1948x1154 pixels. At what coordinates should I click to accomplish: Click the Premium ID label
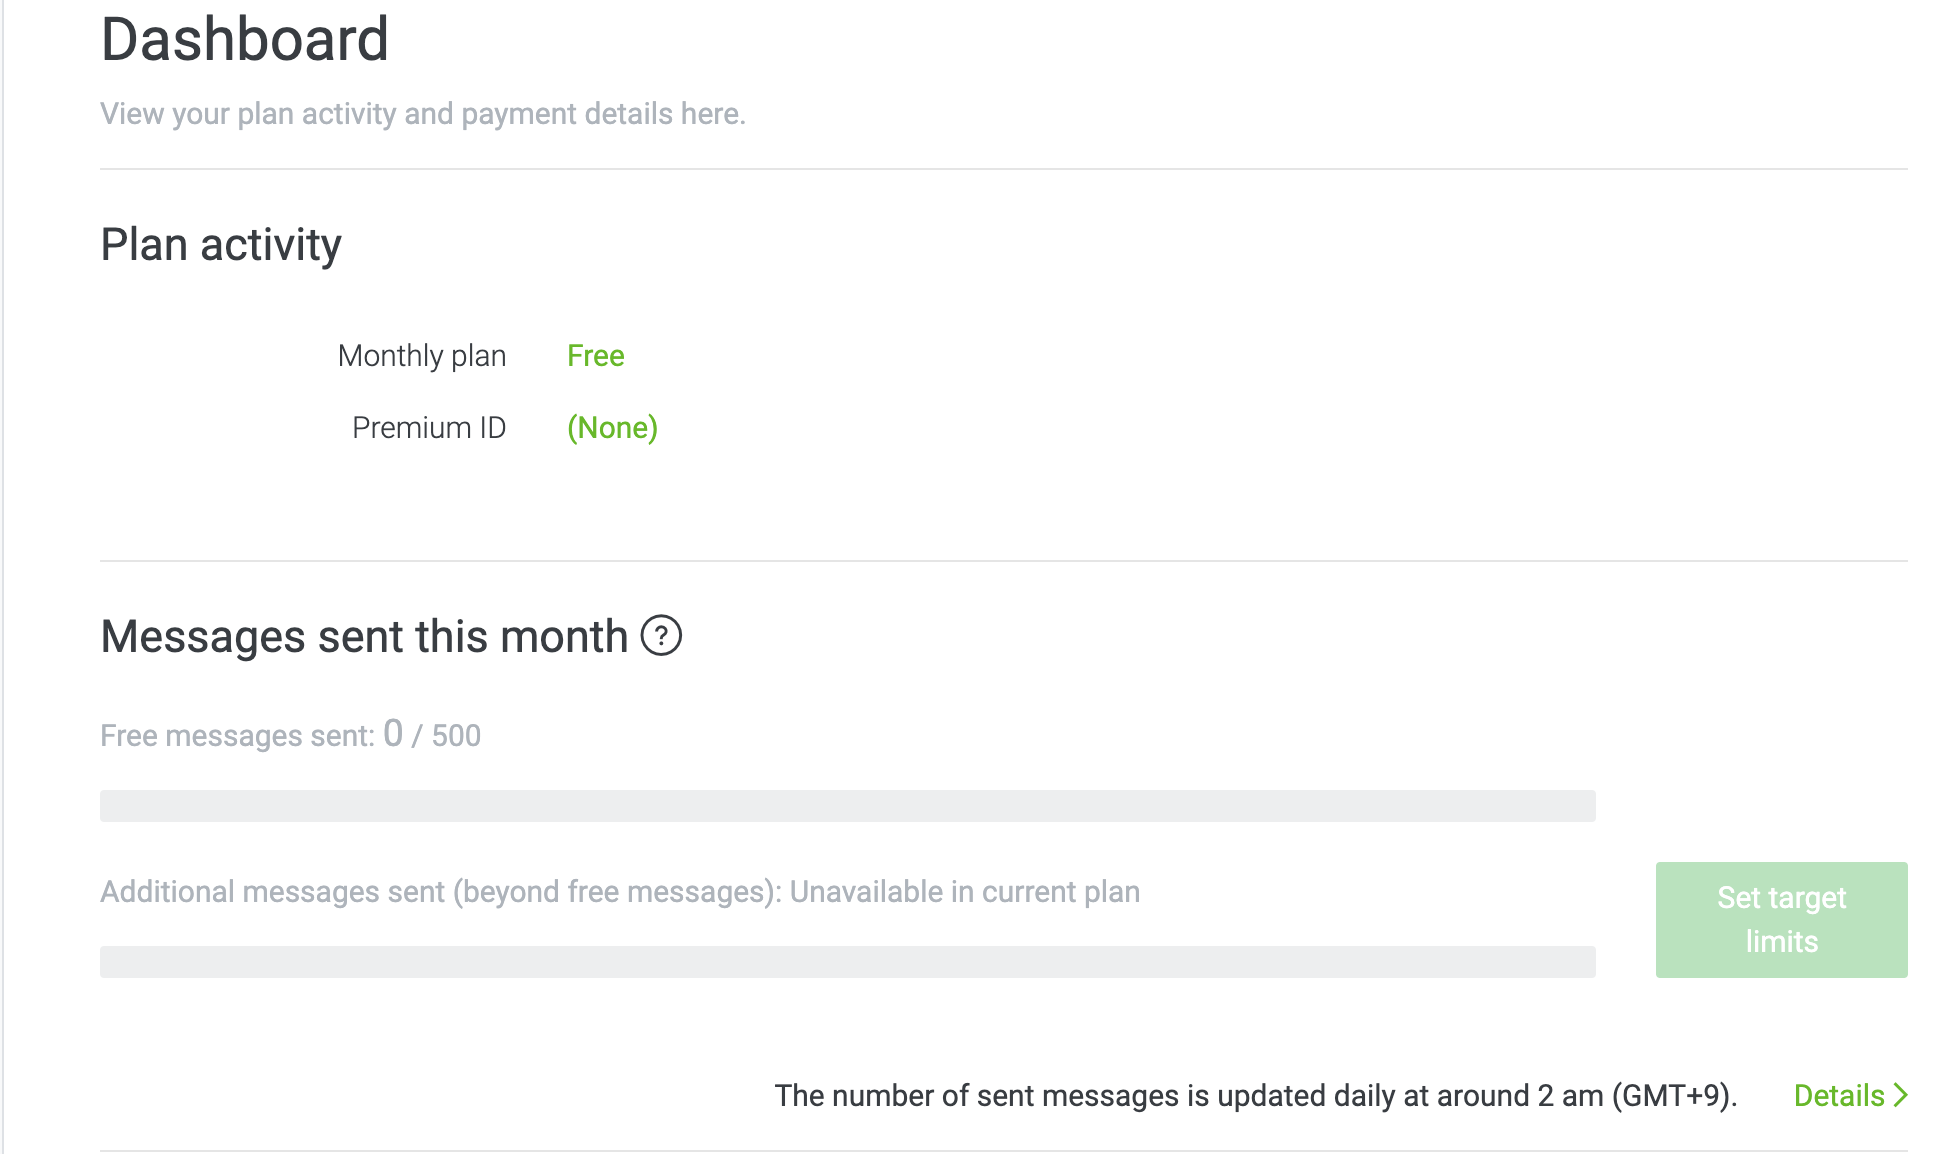click(x=428, y=428)
